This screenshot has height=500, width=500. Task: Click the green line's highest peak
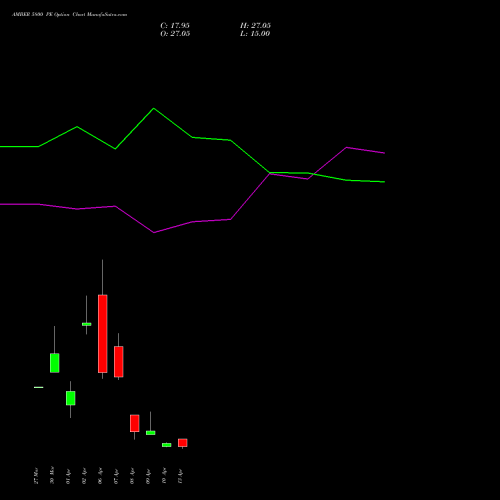point(154,108)
